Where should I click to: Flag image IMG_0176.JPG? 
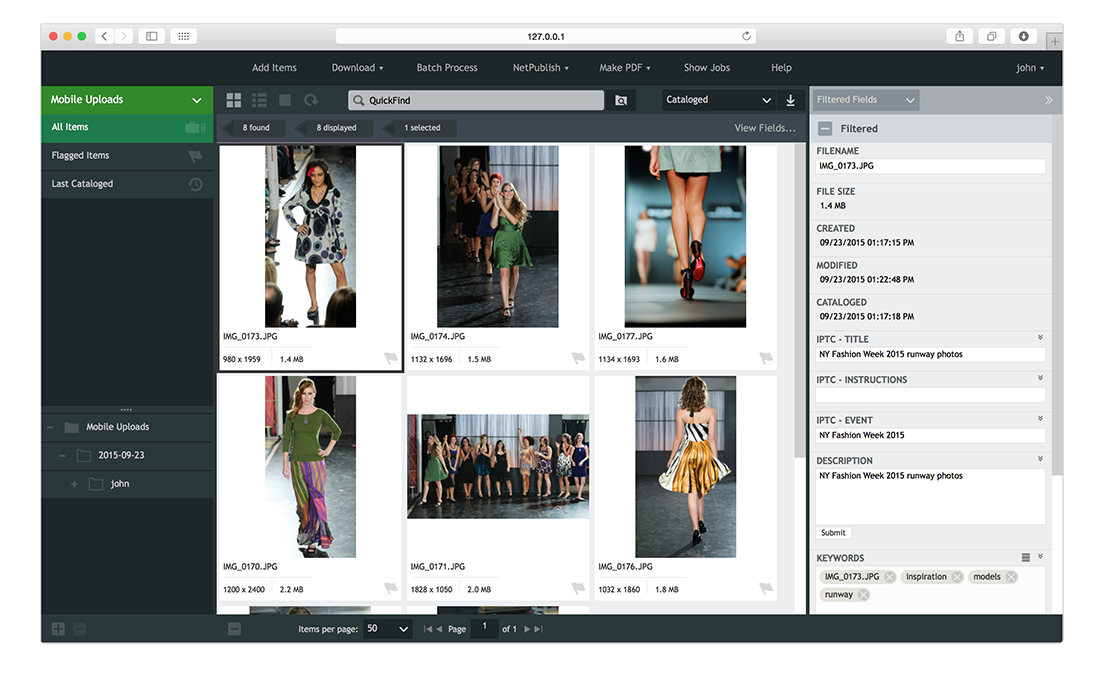click(766, 588)
